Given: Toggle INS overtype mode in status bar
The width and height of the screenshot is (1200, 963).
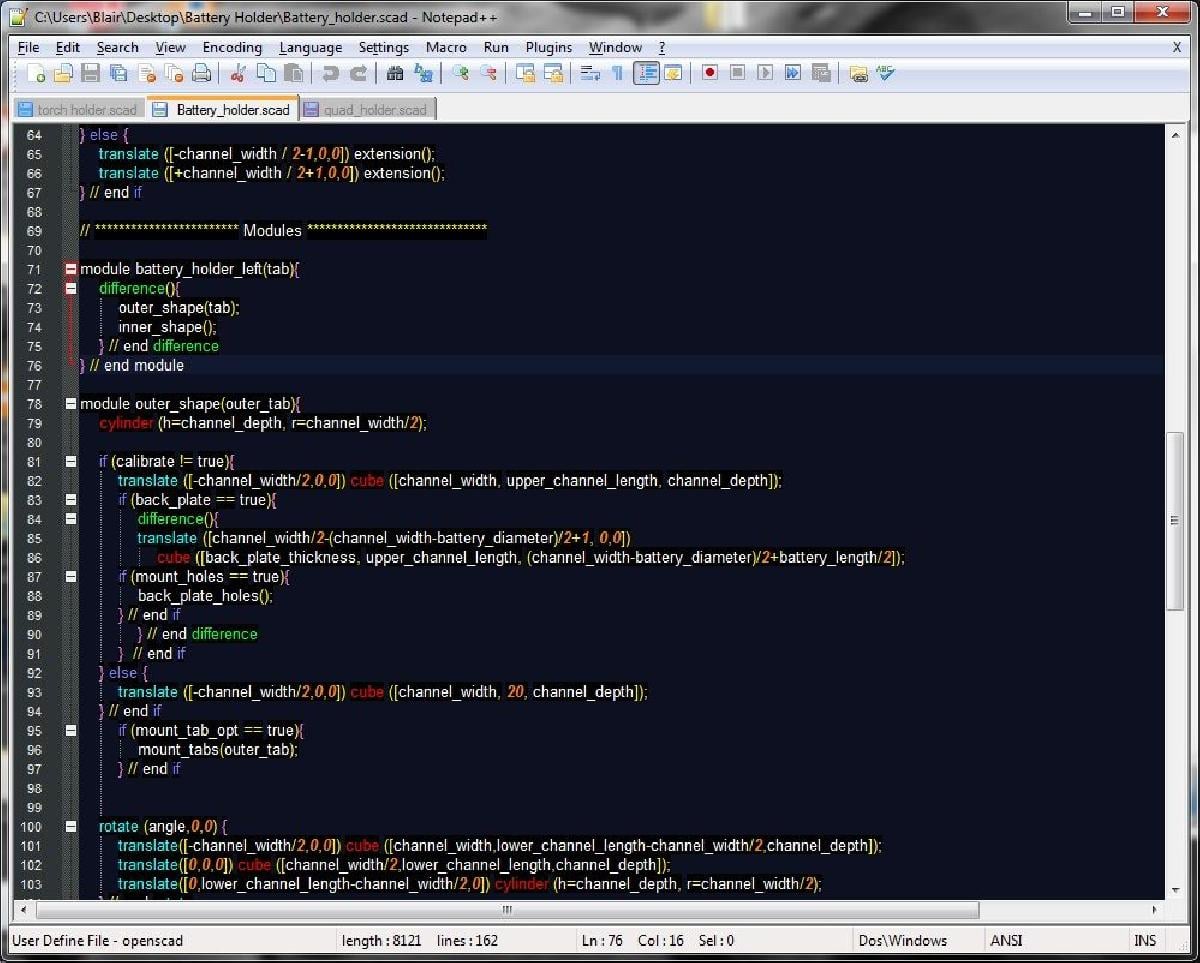Looking at the screenshot, I should click(x=1146, y=940).
